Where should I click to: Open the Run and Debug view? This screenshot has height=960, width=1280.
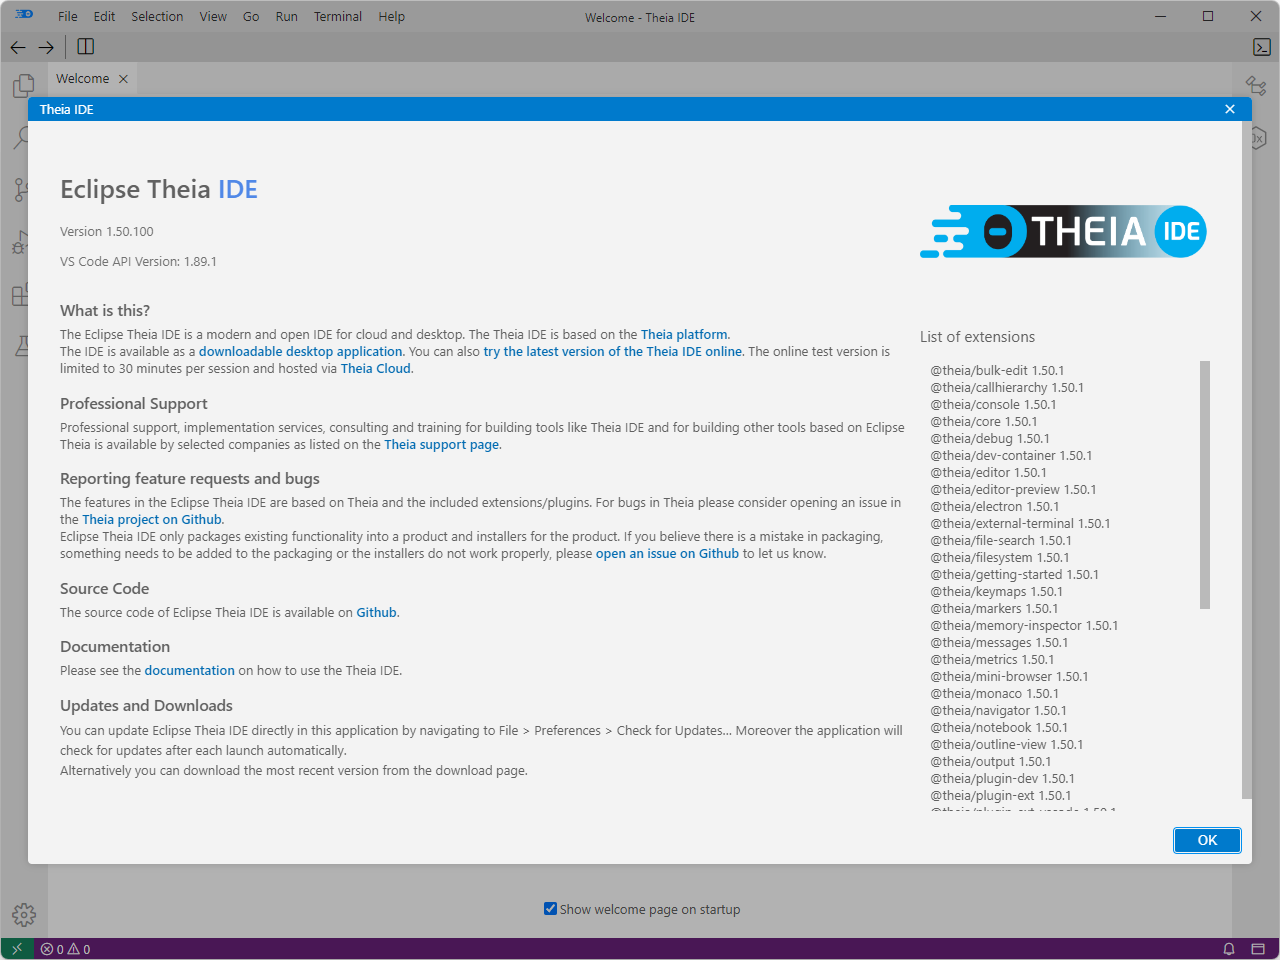[22, 243]
